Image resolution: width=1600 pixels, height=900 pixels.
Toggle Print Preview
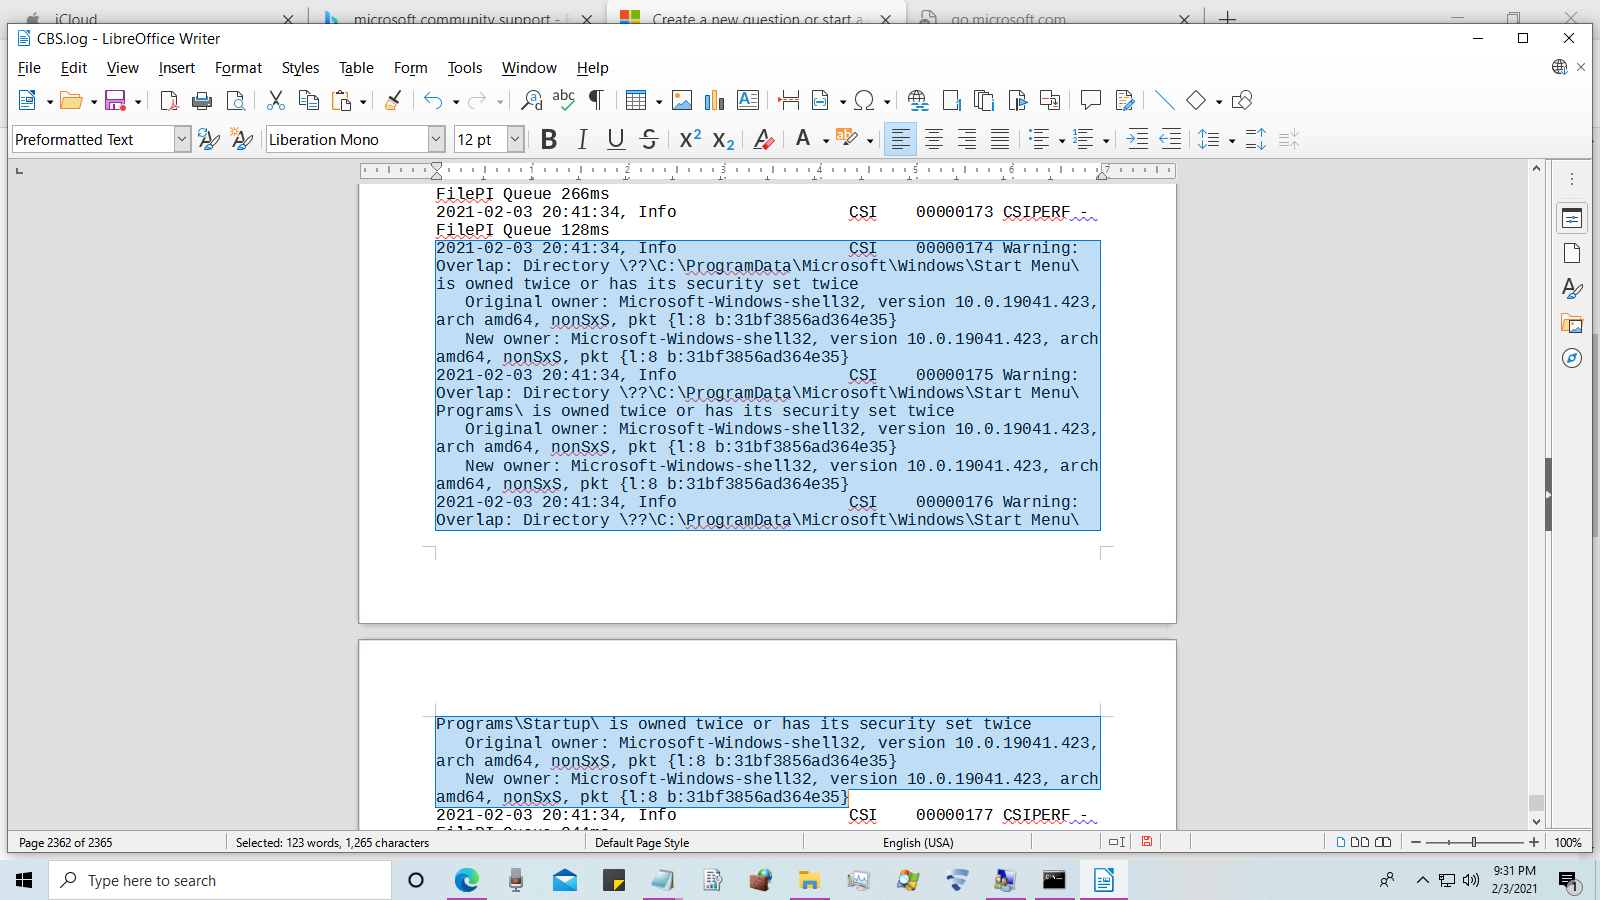[x=235, y=101]
